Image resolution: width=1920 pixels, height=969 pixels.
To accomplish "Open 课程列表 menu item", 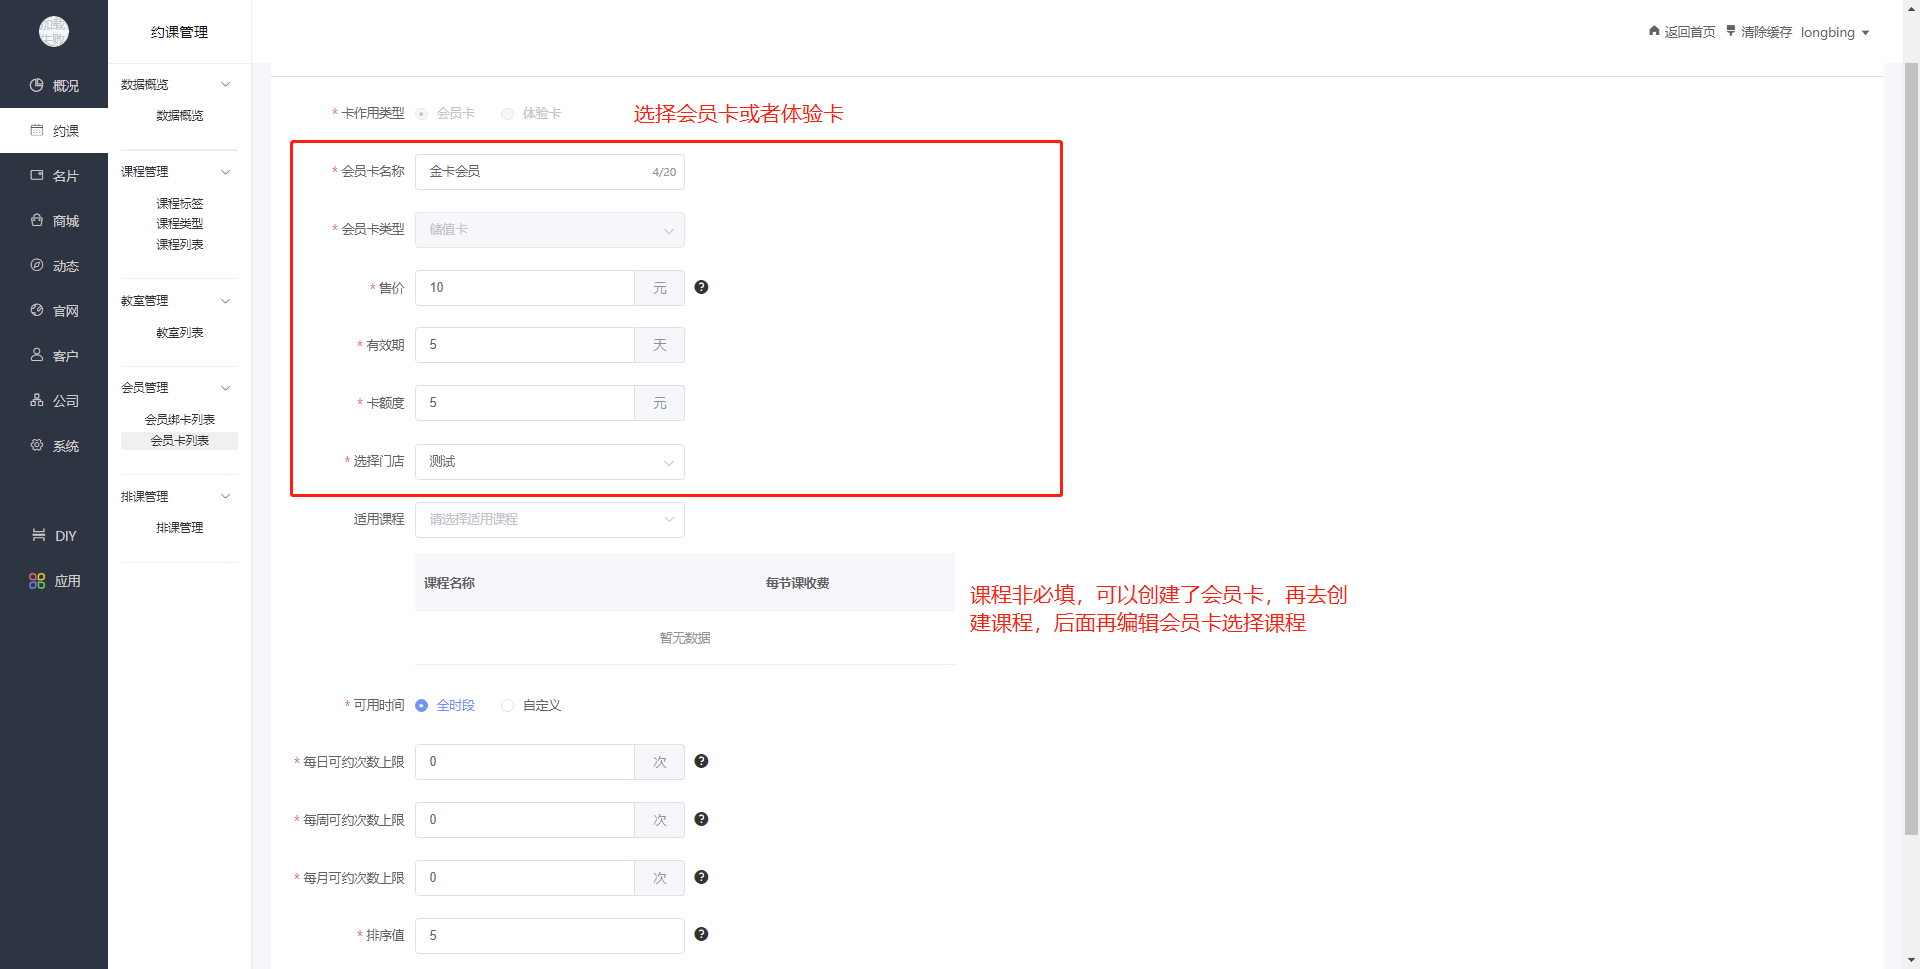I will coord(179,245).
